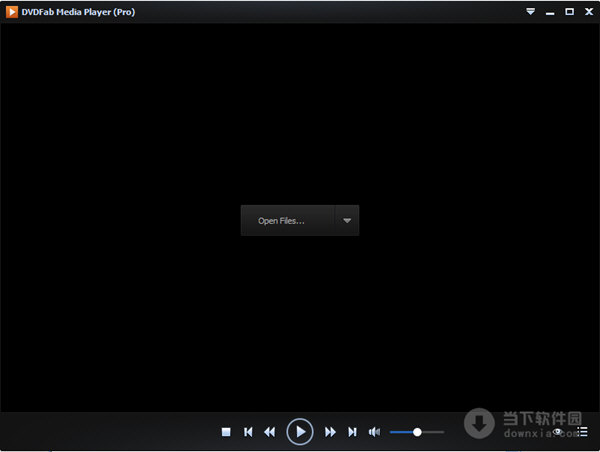The width and height of the screenshot is (600, 452).
Task: Minimize the DVDFab Media Player window
Action: pyautogui.click(x=550, y=14)
